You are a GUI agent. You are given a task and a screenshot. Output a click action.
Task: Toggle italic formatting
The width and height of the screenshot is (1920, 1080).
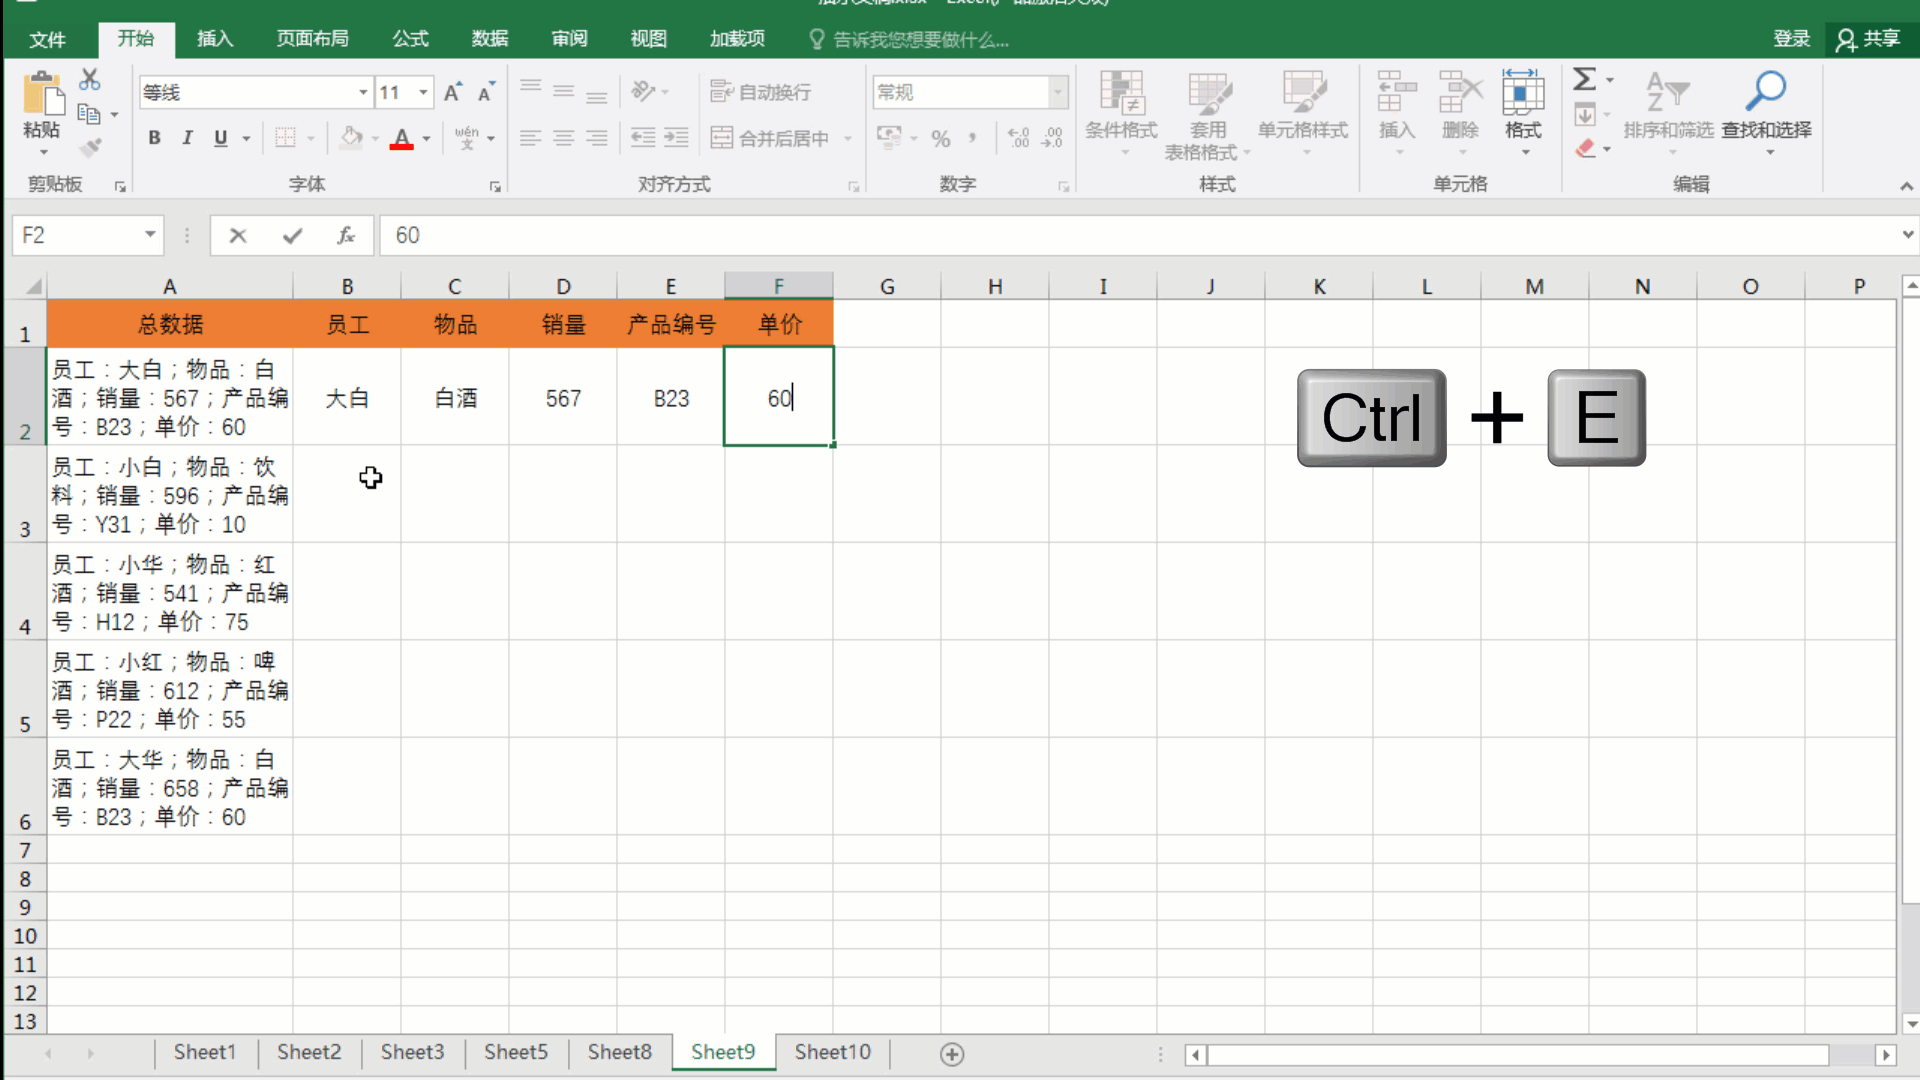187,138
